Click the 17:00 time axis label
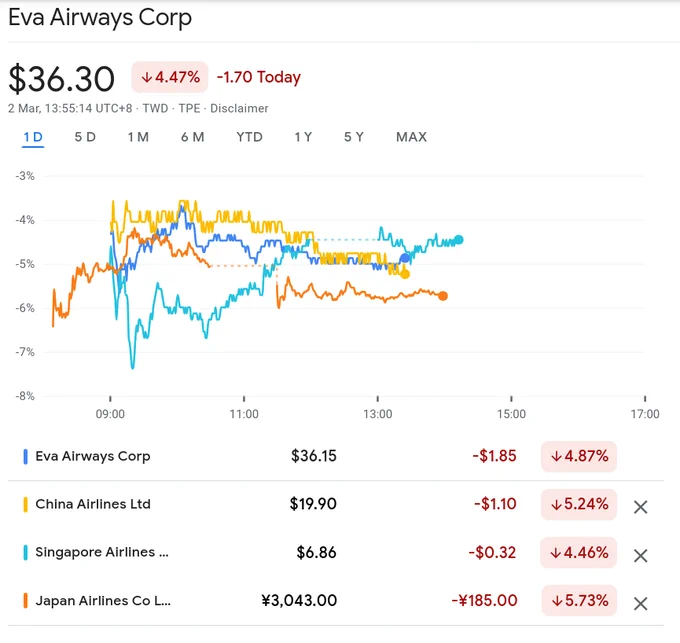Screen dimensions: 680x643 [645, 414]
